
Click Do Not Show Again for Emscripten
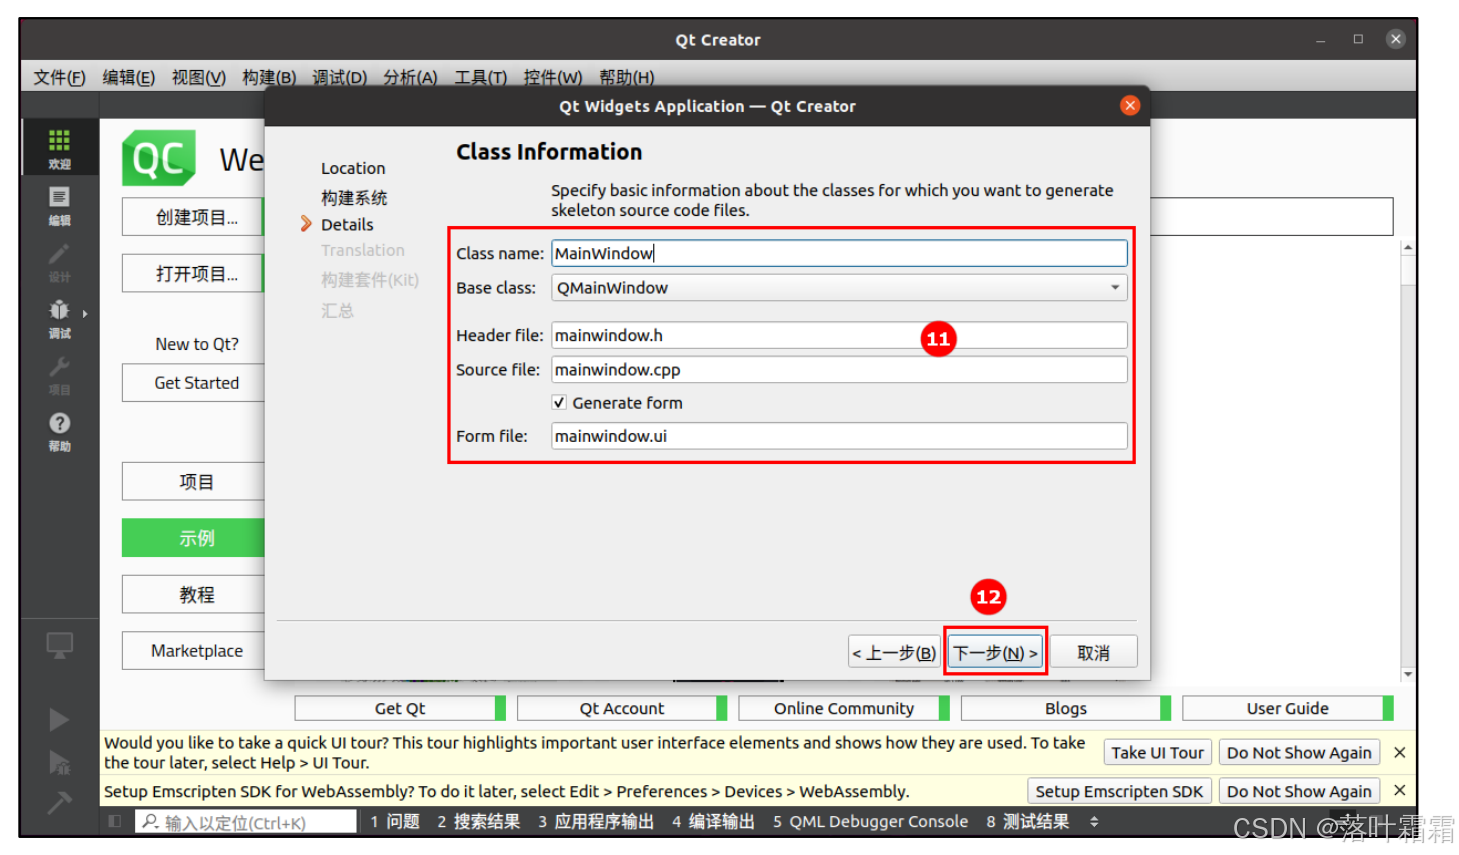(x=1299, y=791)
